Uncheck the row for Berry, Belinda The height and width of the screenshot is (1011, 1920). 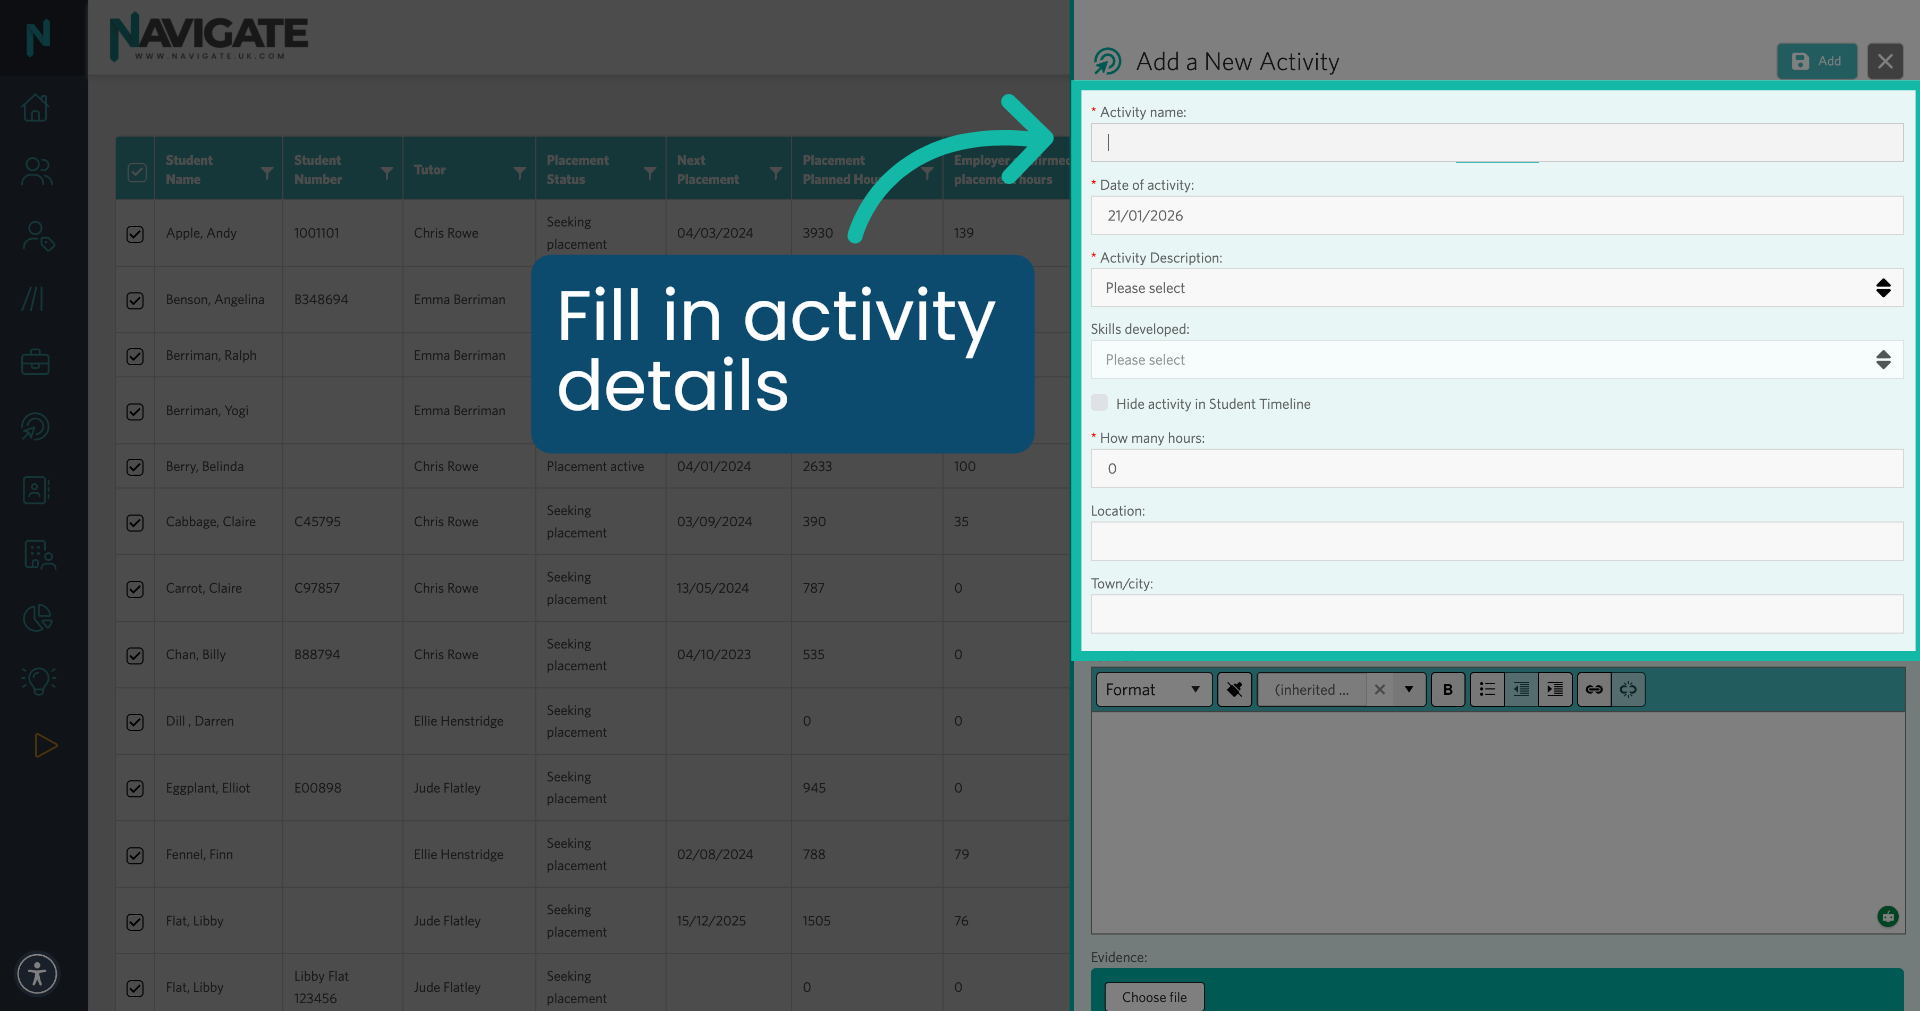(x=135, y=466)
